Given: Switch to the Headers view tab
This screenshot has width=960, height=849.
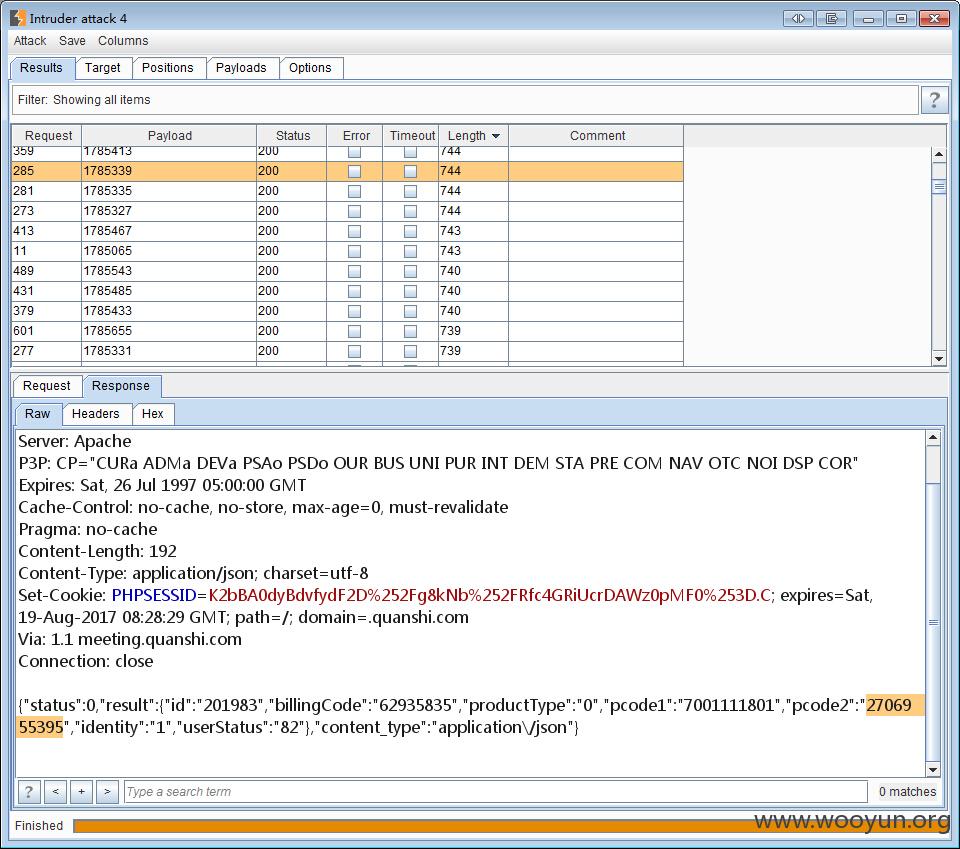Looking at the screenshot, I should [96, 414].
